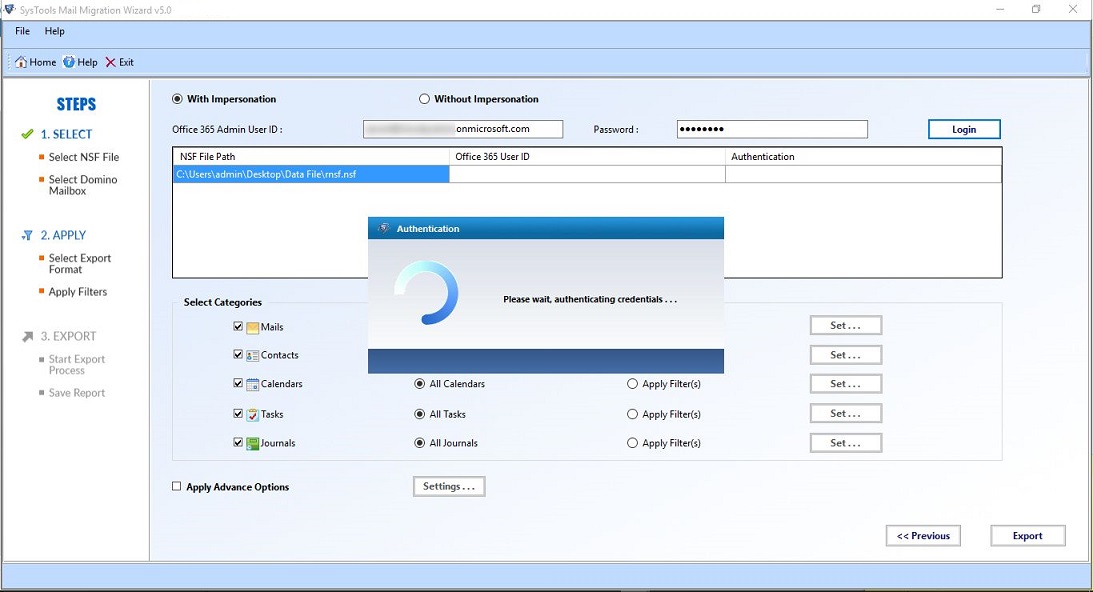Select the All Tasks radio option
1093x592 pixels.
click(420, 414)
